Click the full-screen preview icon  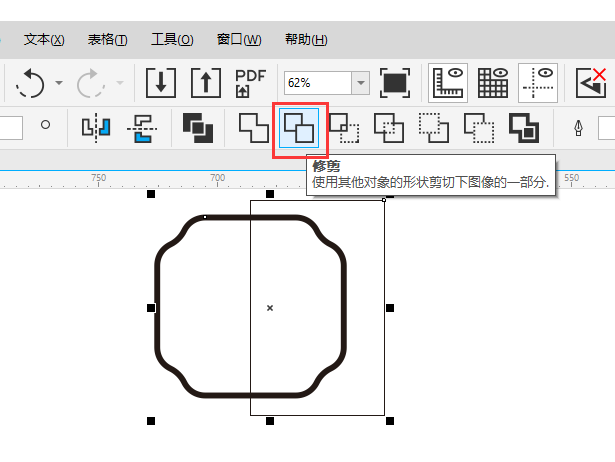[395, 83]
